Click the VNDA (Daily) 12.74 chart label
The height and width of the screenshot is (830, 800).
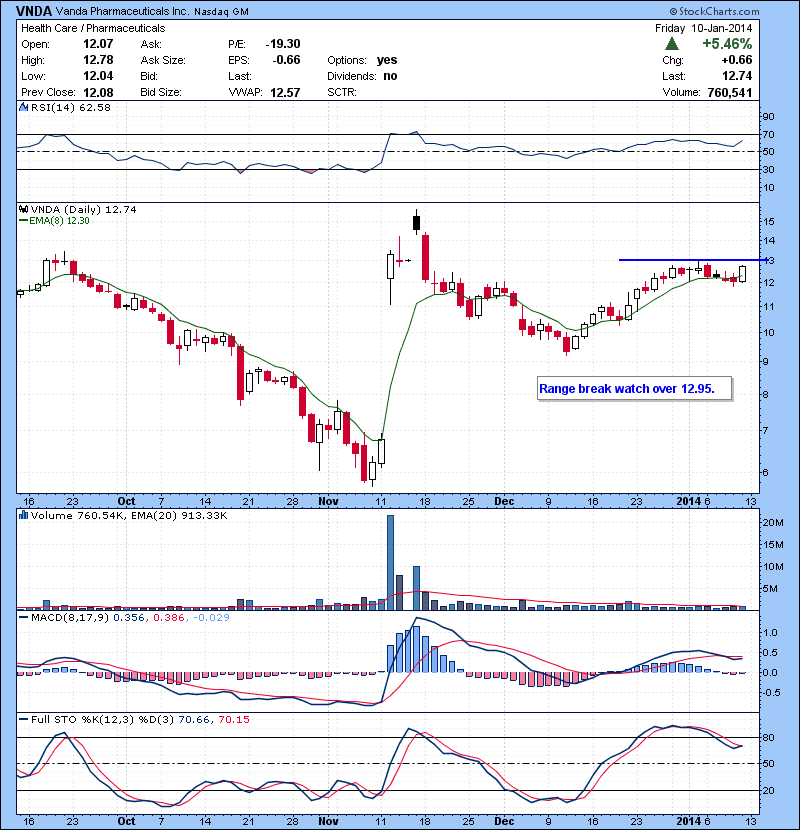click(84, 210)
